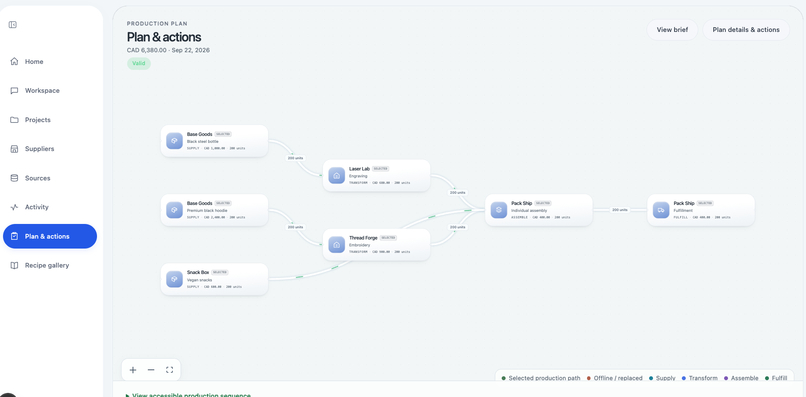The image size is (806, 397).
Task: Fit graph to view with frame icon
Action: pyautogui.click(x=170, y=370)
